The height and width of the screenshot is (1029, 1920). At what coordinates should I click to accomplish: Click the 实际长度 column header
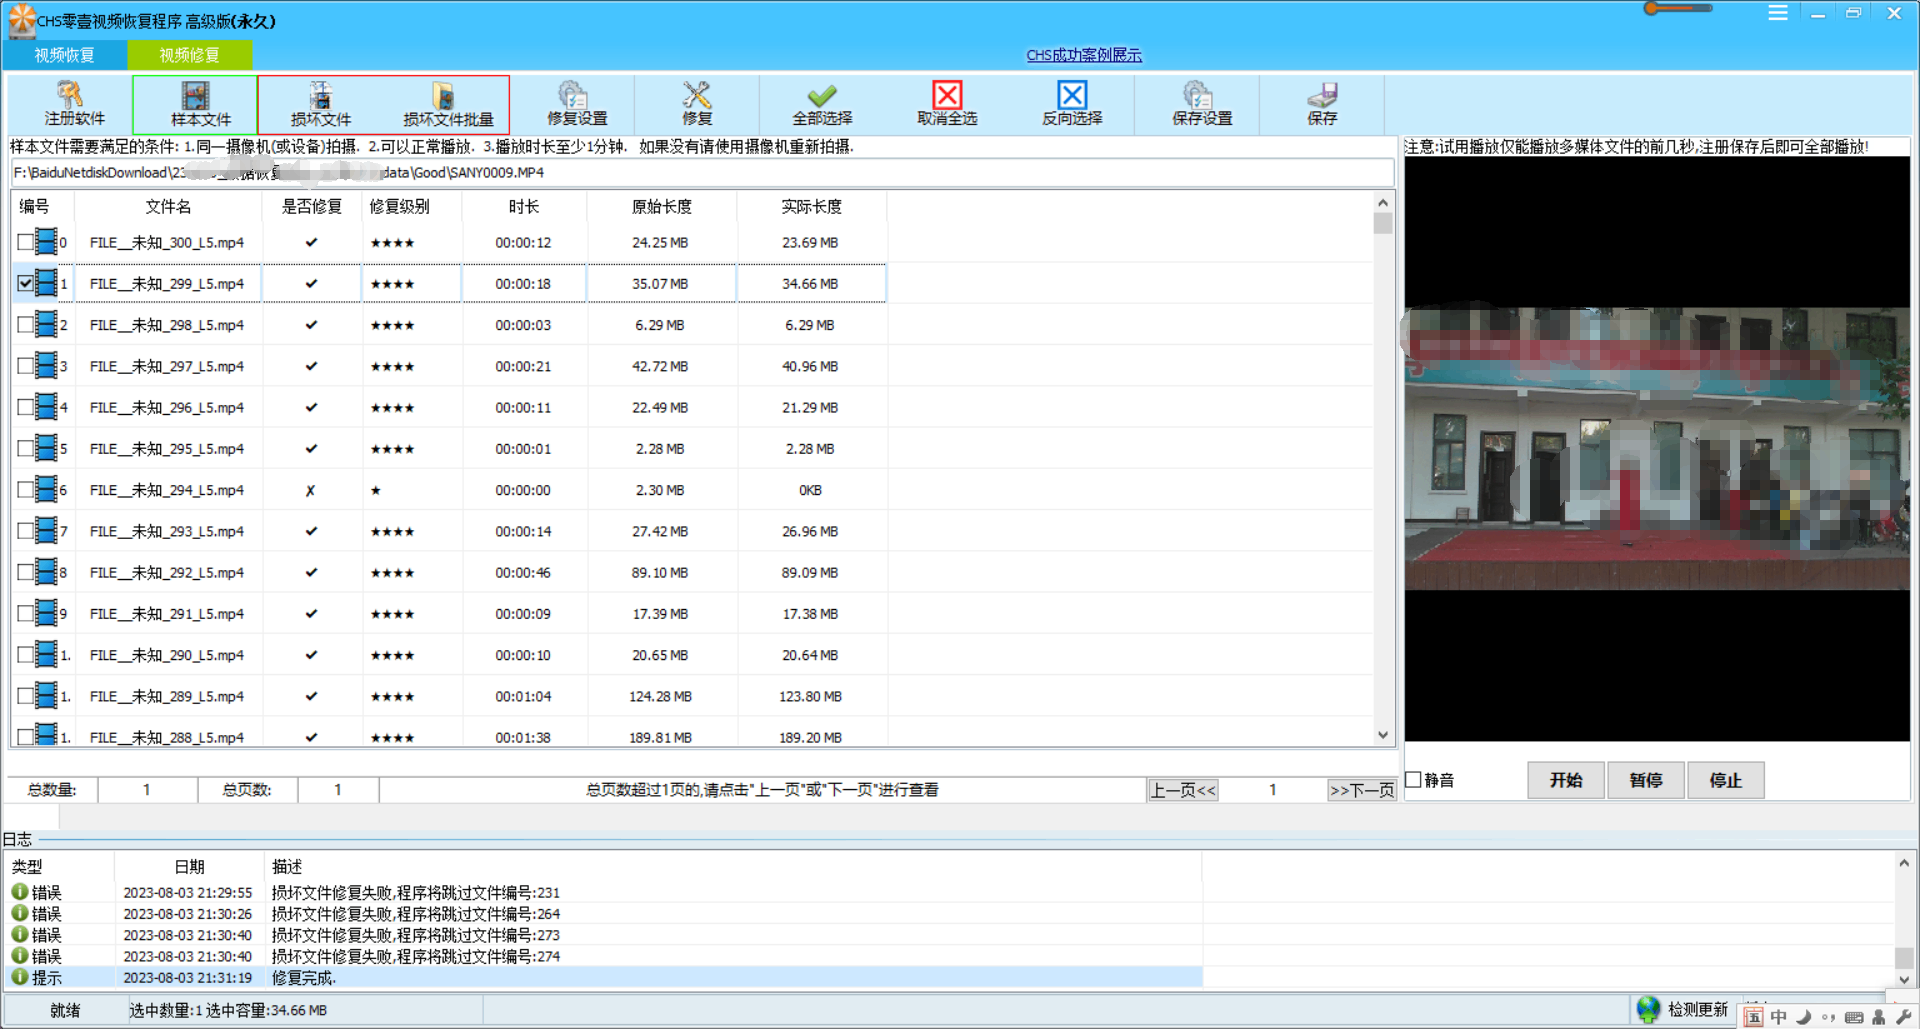coord(811,206)
